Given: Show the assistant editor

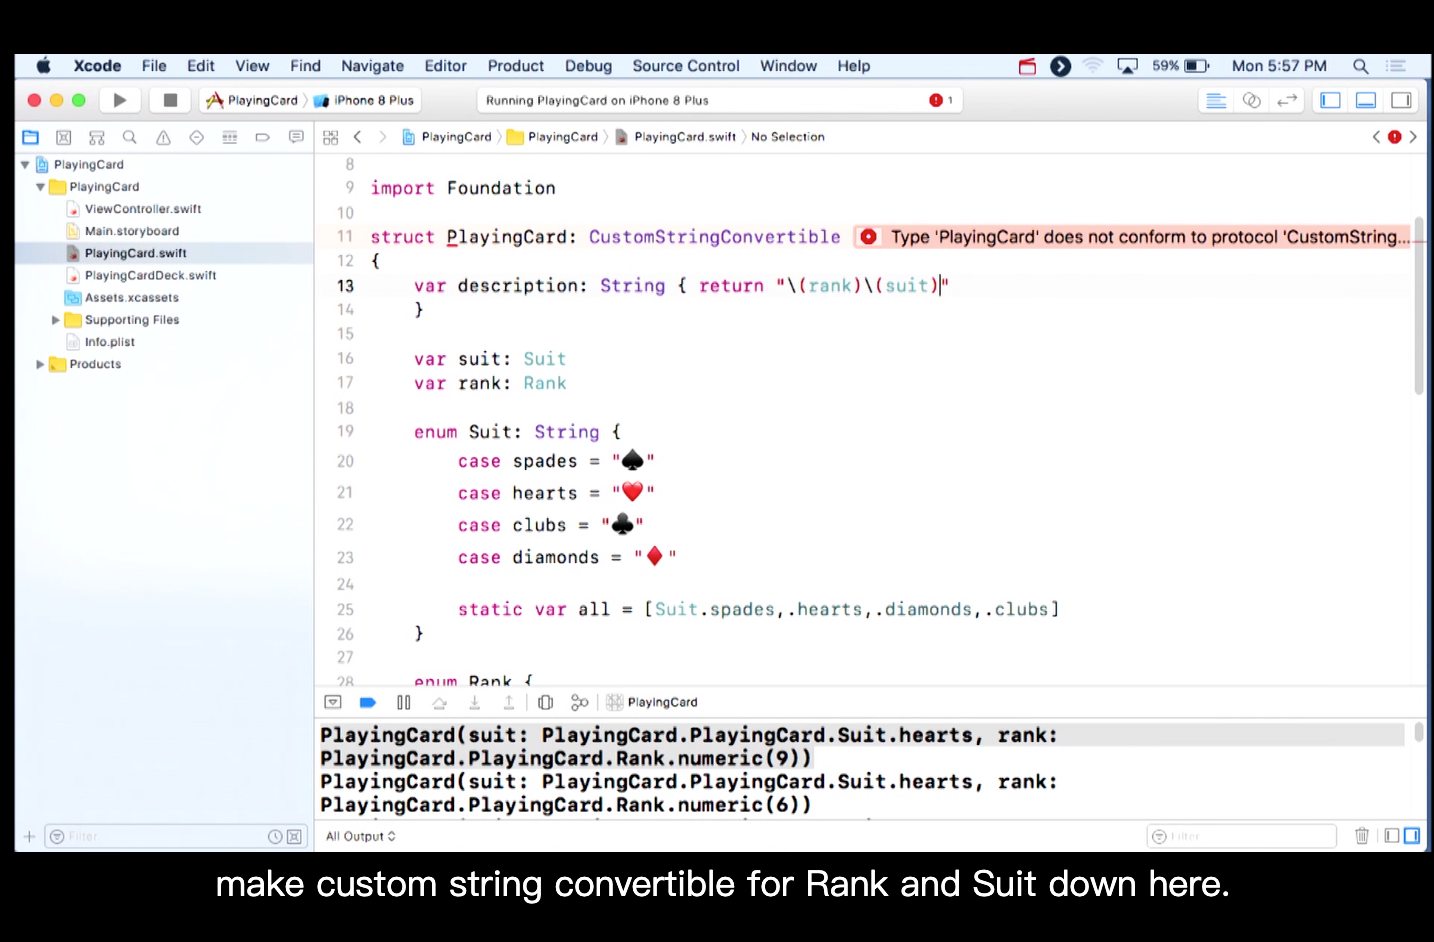Looking at the screenshot, I should 1251,100.
